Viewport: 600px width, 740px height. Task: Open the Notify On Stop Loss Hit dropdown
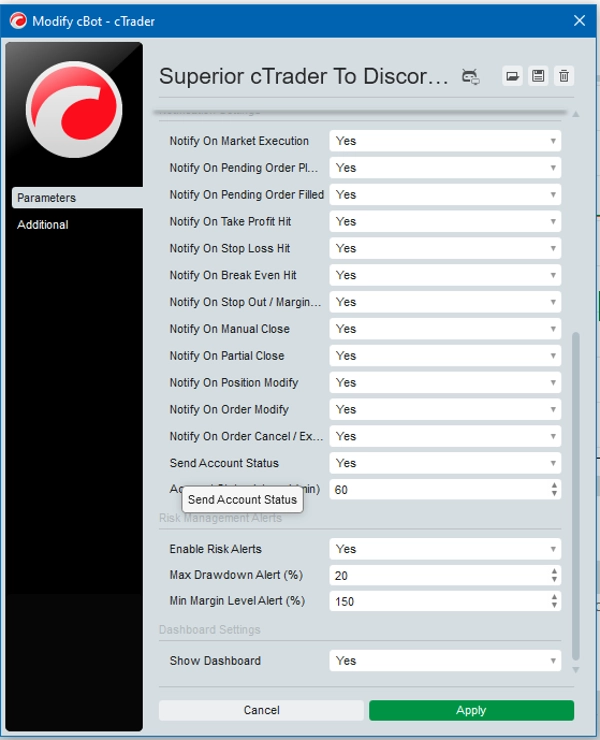445,249
